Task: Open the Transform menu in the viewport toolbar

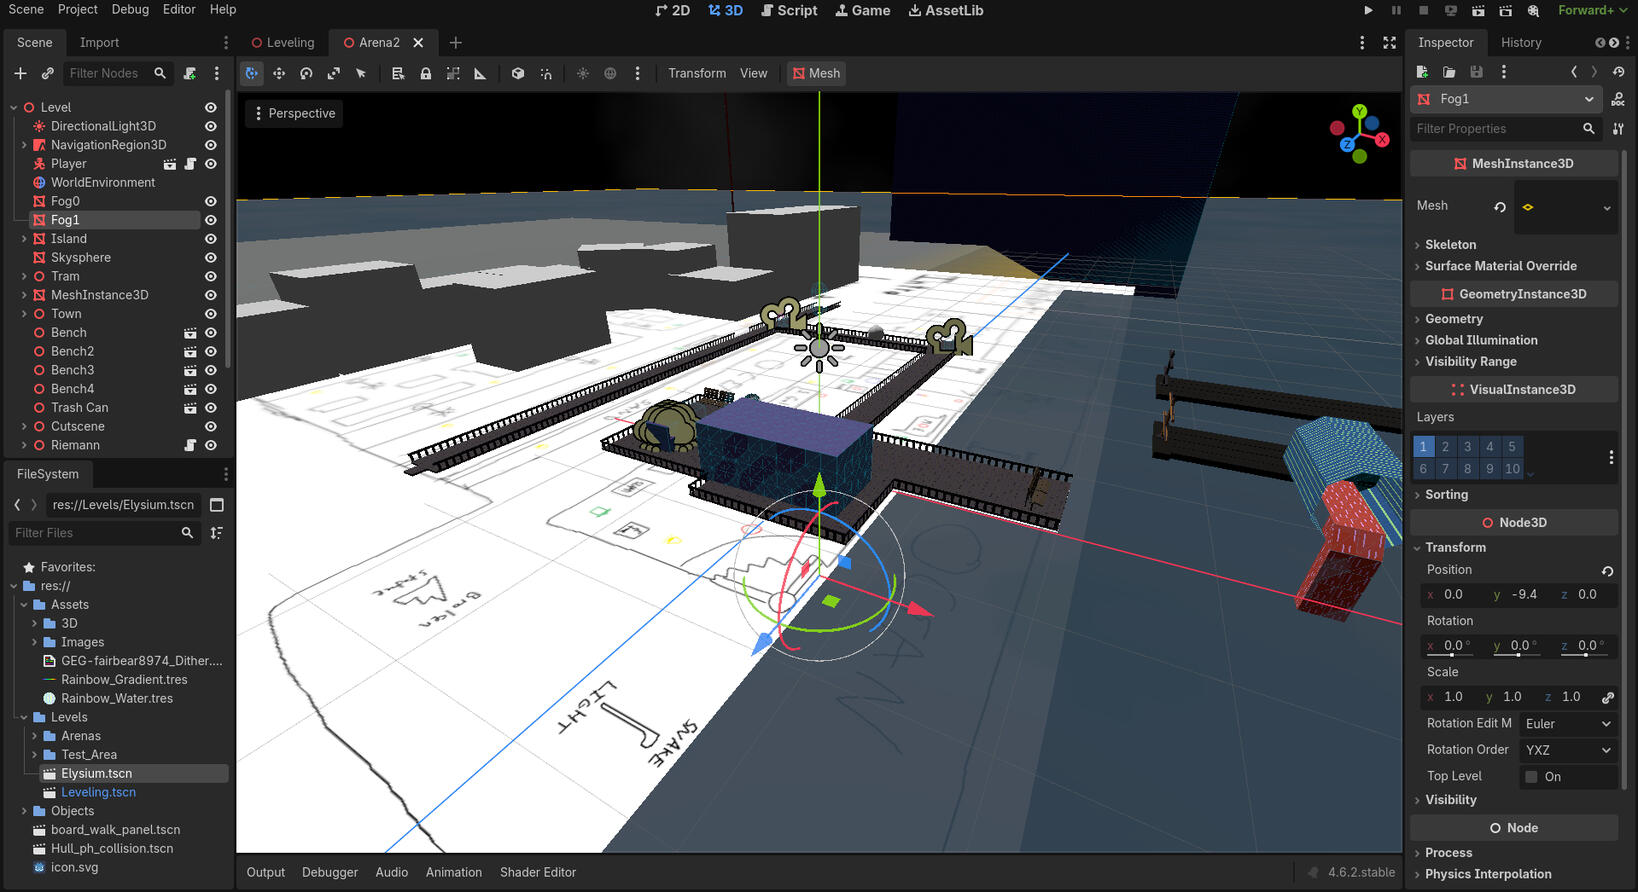Action: click(x=697, y=73)
